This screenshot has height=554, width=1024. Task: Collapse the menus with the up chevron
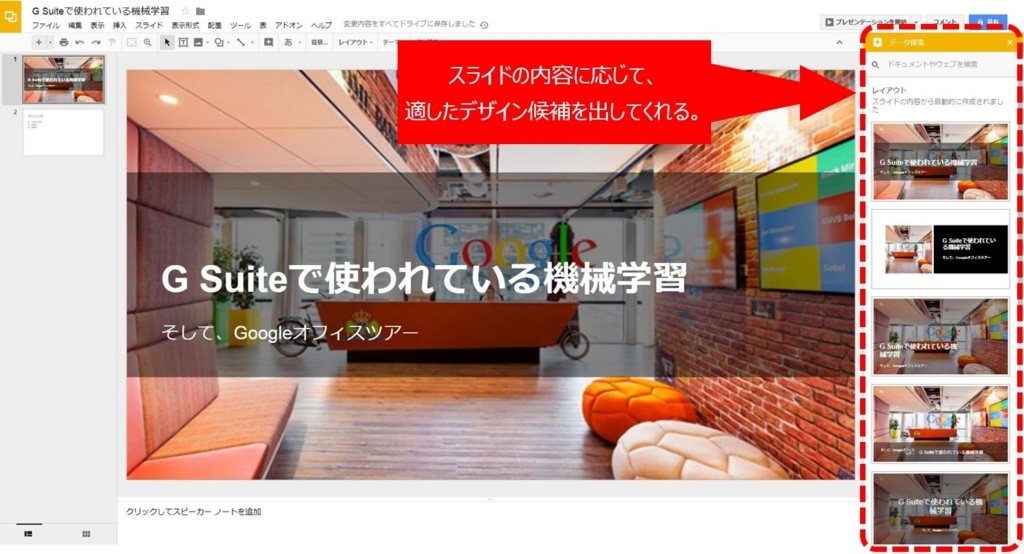[839, 42]
